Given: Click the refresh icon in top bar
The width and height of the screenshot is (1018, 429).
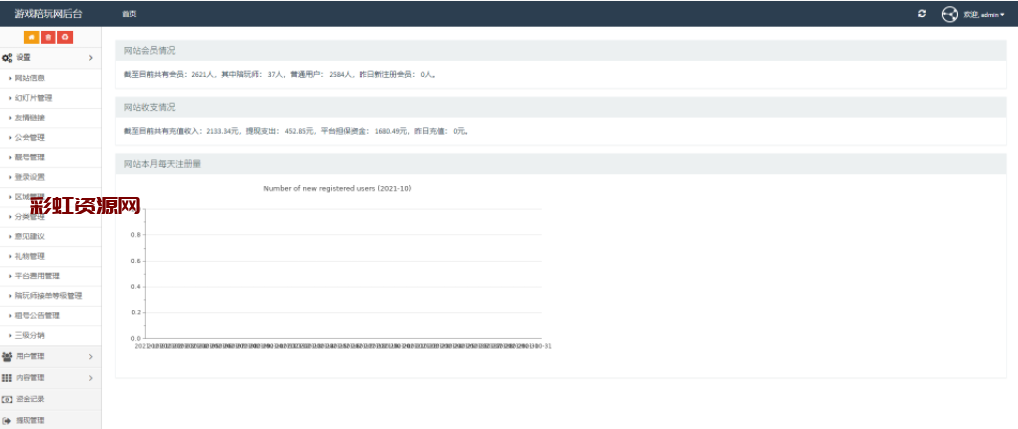Looking at the screenshot, I should 921,14.
